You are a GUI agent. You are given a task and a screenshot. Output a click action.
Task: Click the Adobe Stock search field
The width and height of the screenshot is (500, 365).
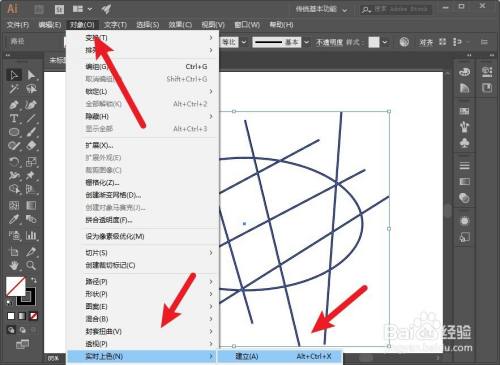(397, 9)
